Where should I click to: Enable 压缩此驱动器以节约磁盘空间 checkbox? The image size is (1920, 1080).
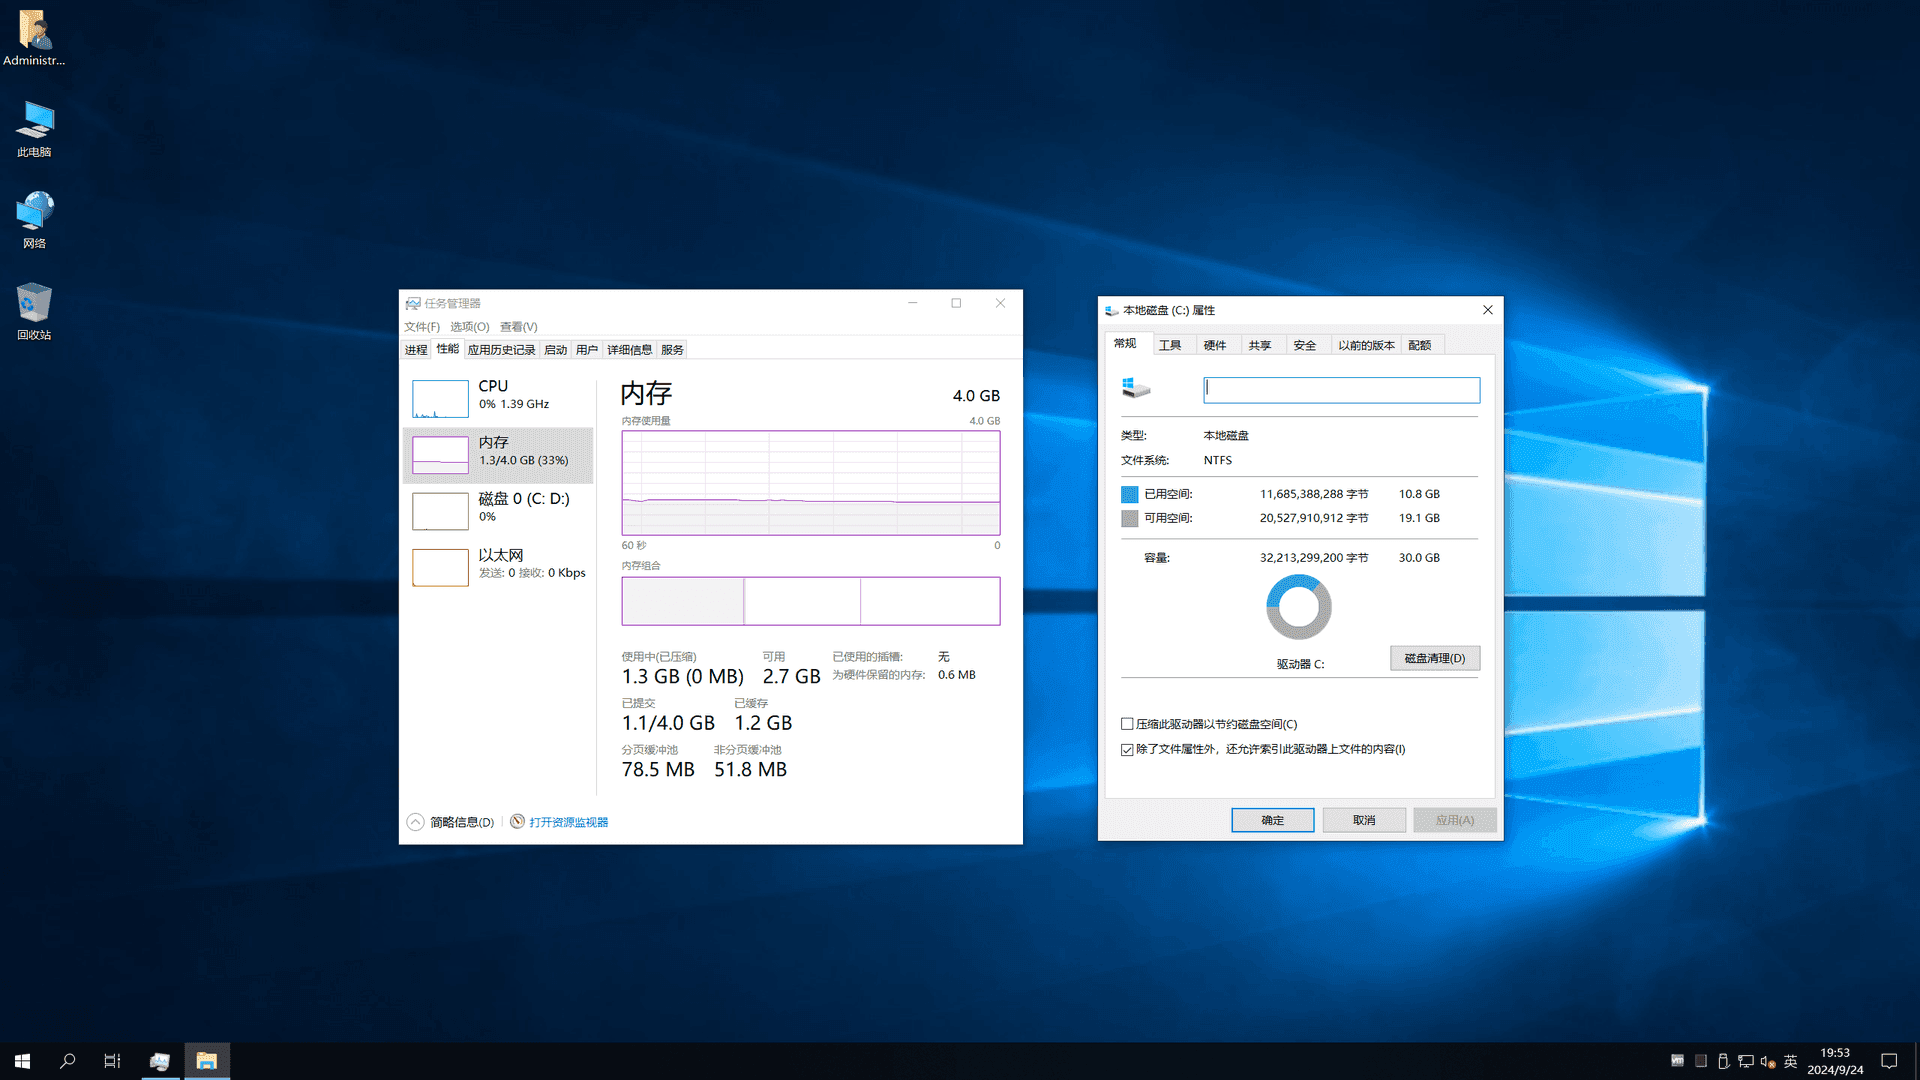pyautogui.click(x=1127, y=724)
